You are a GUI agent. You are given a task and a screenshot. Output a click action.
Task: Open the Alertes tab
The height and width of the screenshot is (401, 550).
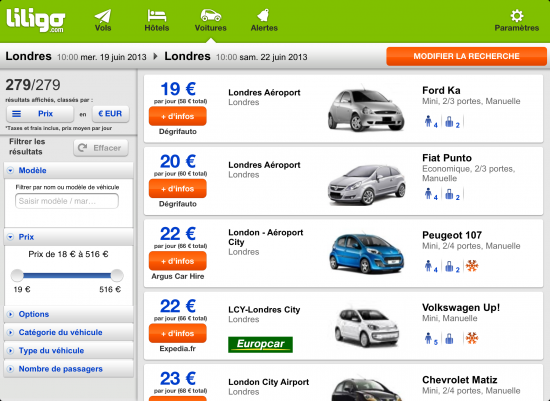[x=264, y=21]
